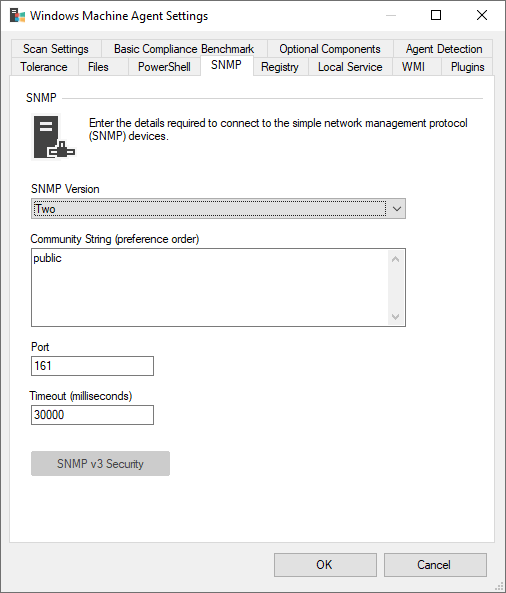
Task: Select the Agent Detection tab
Action: point(444,49)
